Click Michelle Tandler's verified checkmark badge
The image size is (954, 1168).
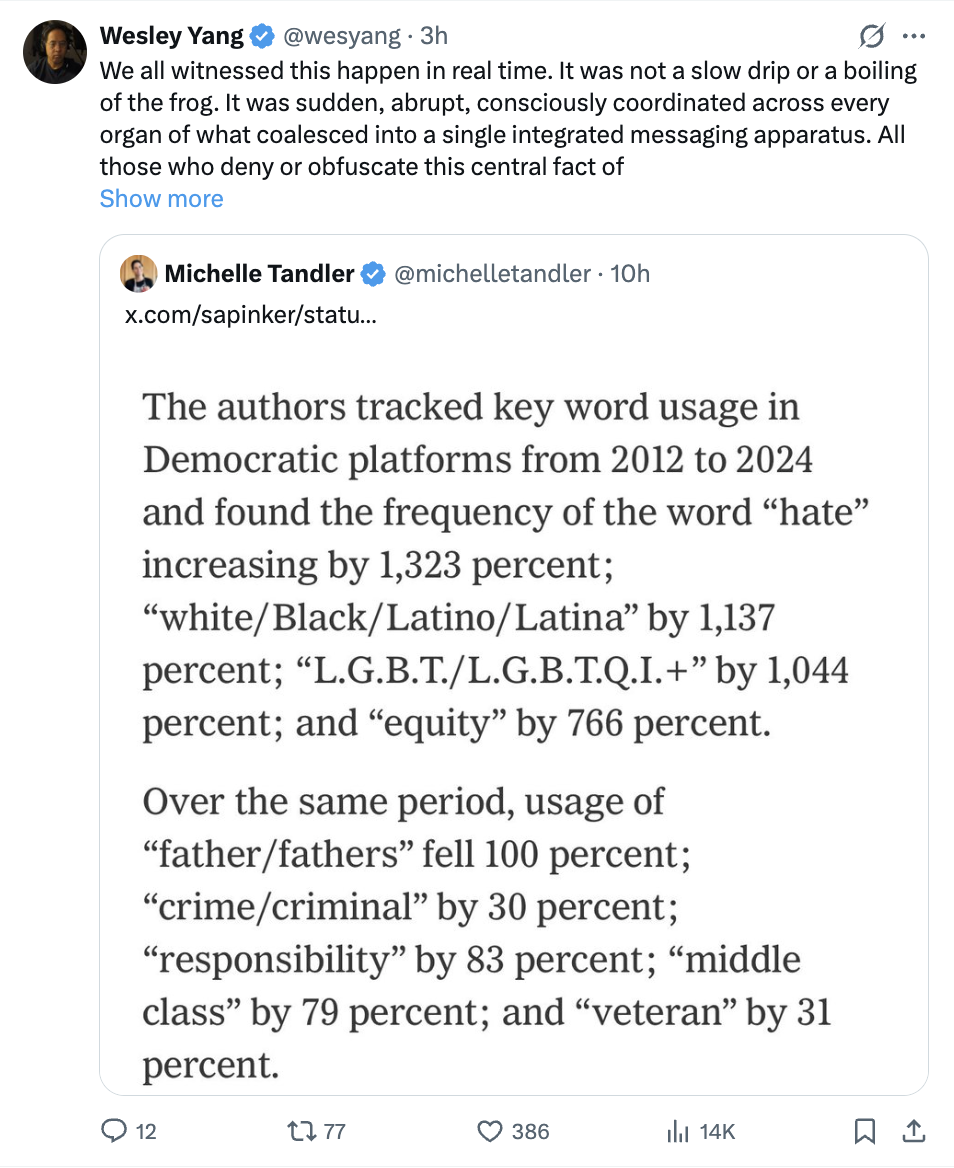click(x=373, y=274)
